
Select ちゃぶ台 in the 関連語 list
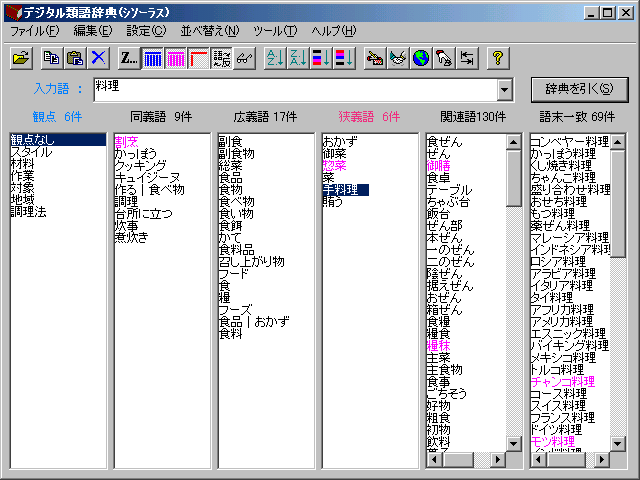[448, 202]
